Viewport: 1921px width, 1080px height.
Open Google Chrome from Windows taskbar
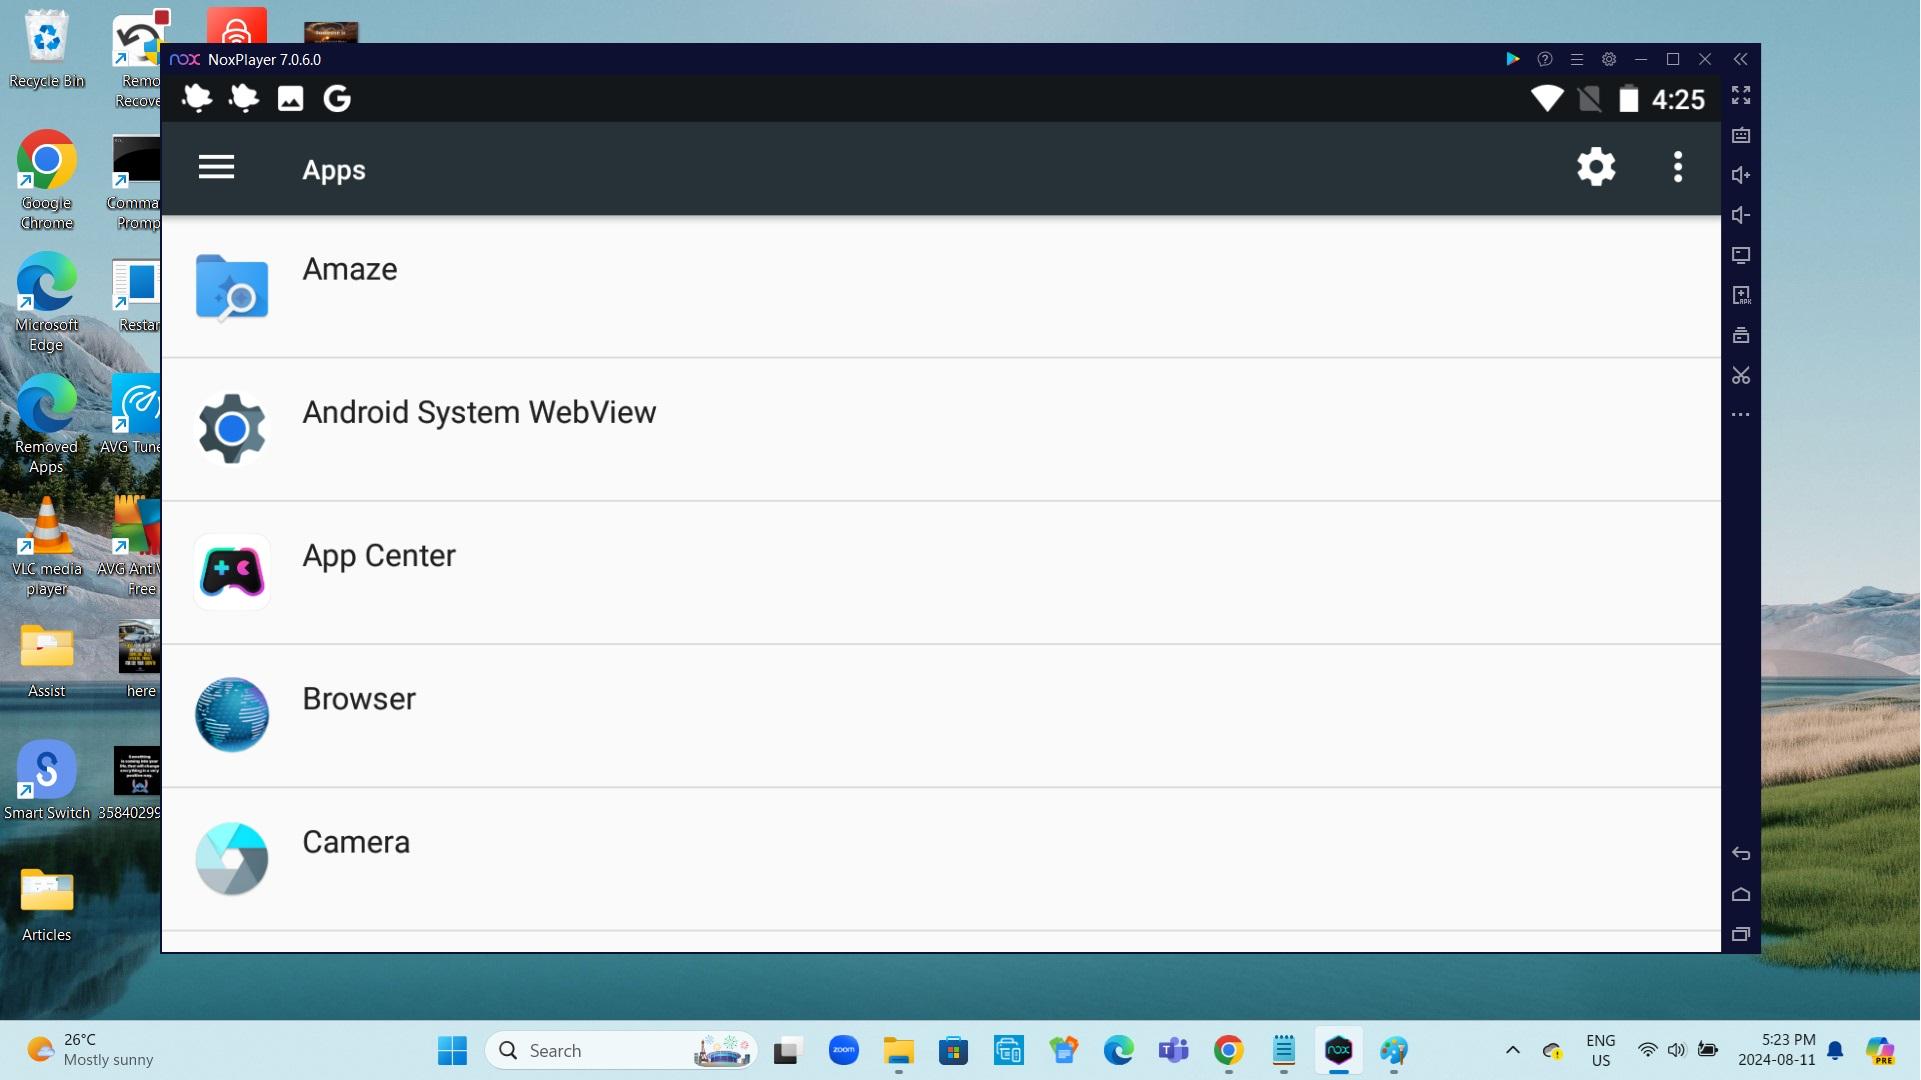click(1227, 1050)
